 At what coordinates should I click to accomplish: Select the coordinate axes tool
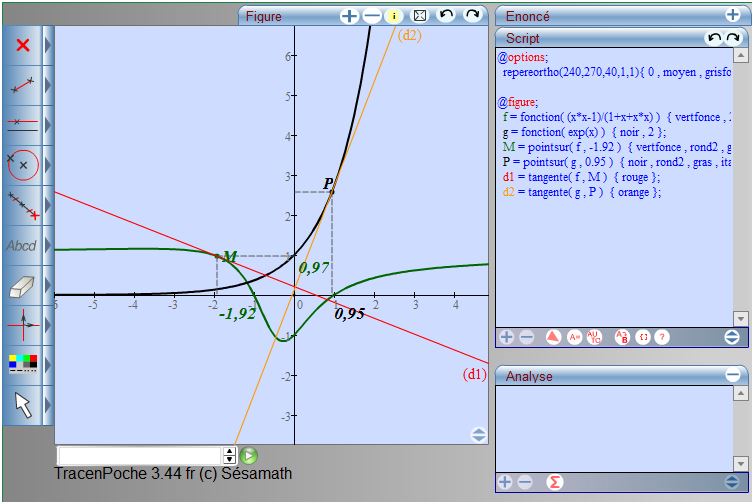[23, 325]
